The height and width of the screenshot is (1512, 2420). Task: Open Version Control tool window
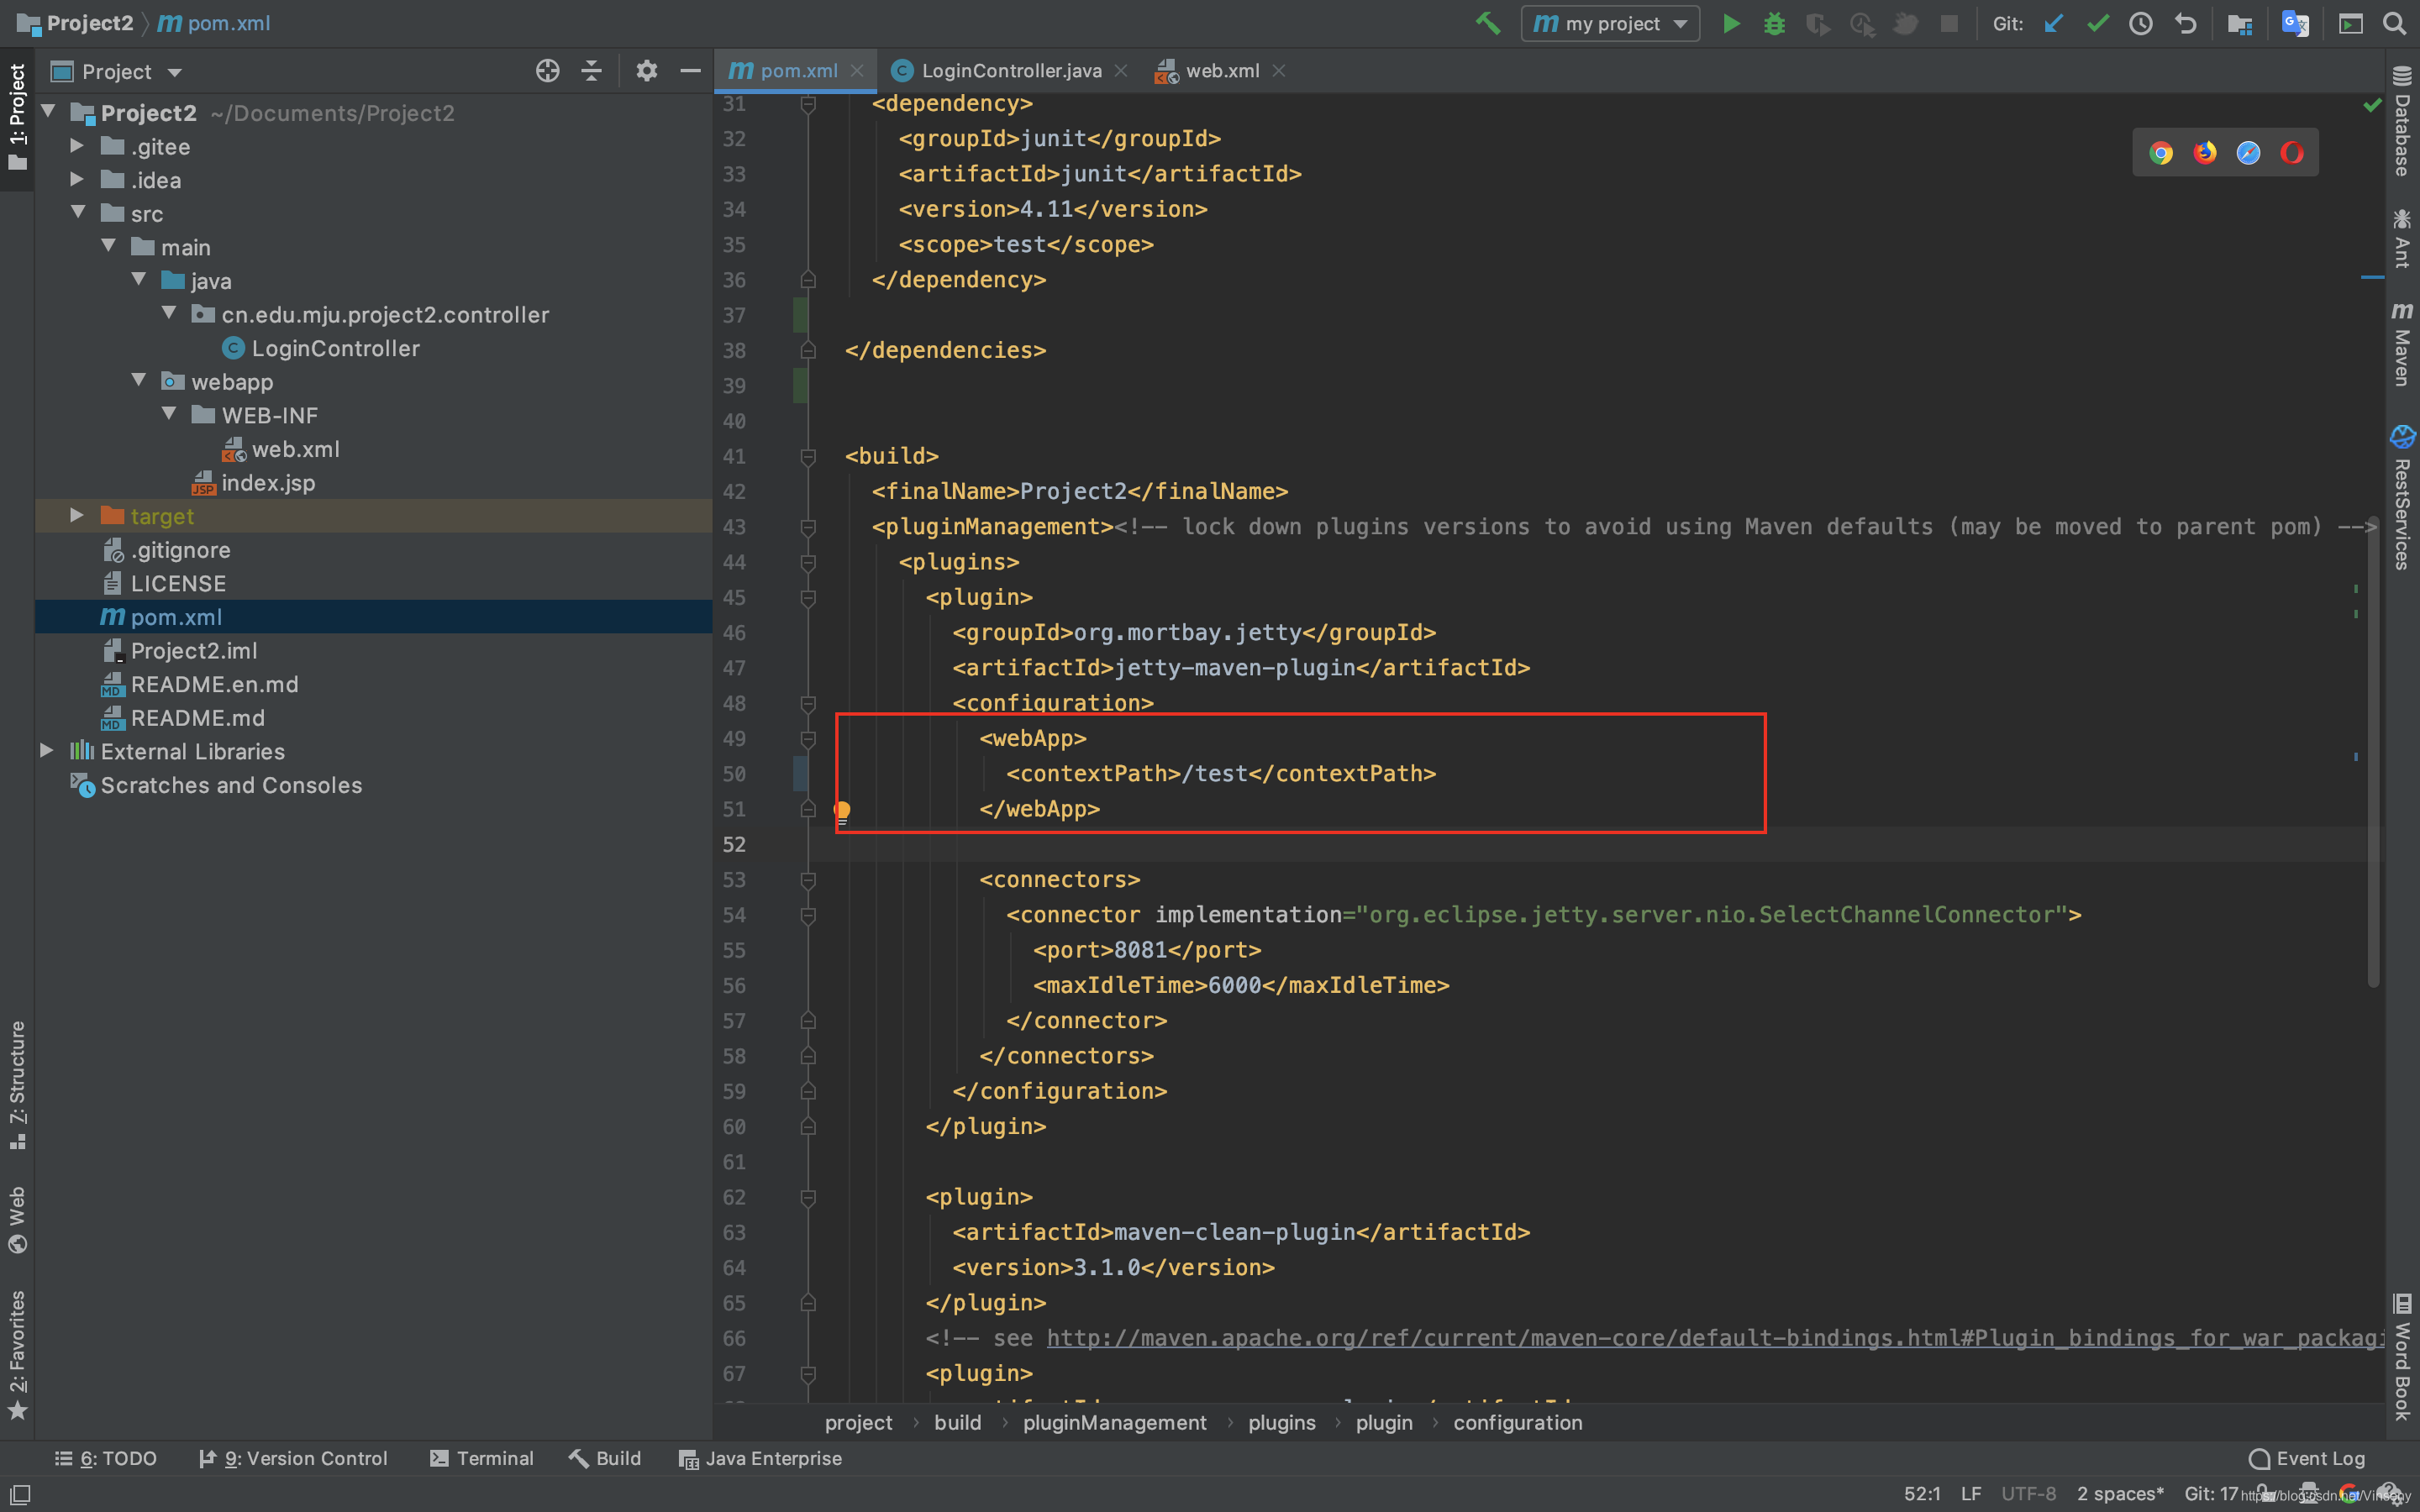click(293, 1459)
